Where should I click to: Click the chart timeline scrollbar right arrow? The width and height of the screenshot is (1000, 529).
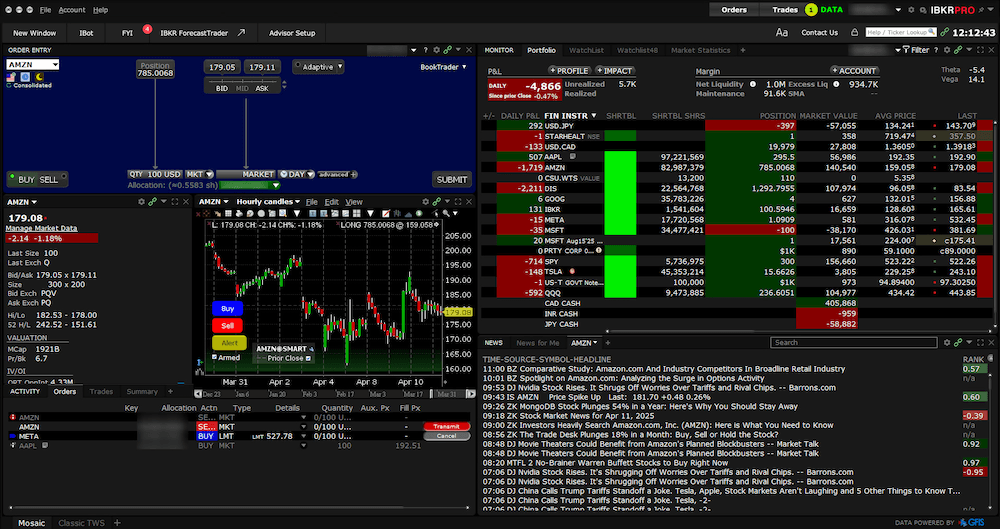coord(471,394)
